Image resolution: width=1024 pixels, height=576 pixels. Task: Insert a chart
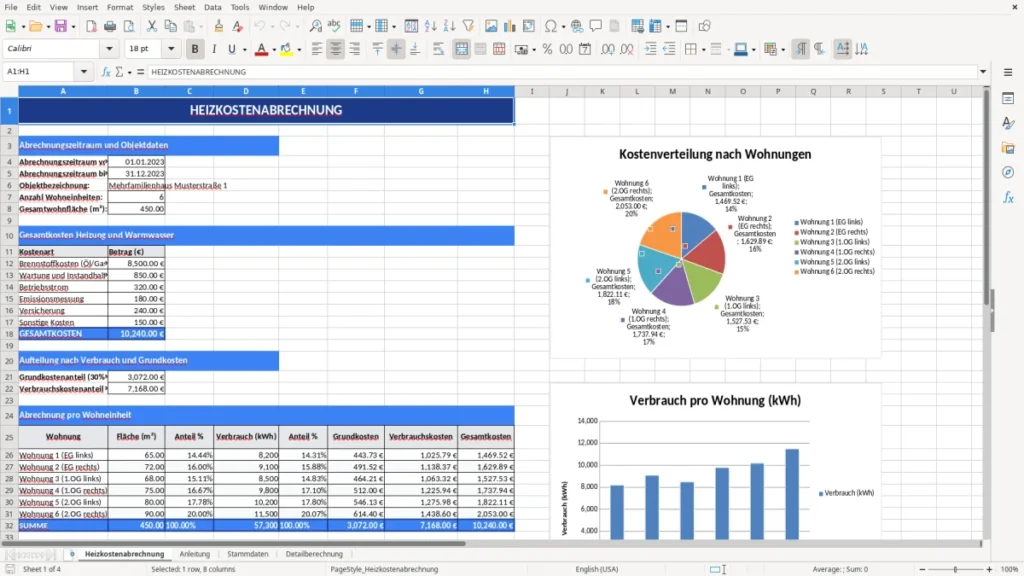click(510, 26)
